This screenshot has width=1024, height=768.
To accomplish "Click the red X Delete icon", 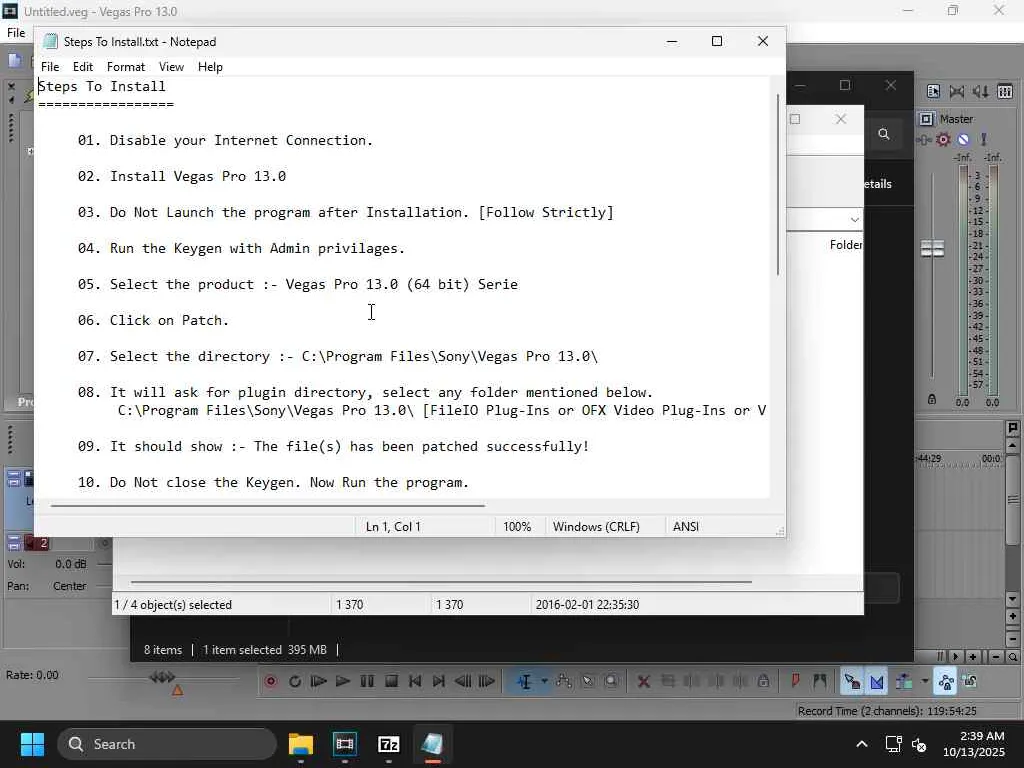I will click(x=643, y=682).
